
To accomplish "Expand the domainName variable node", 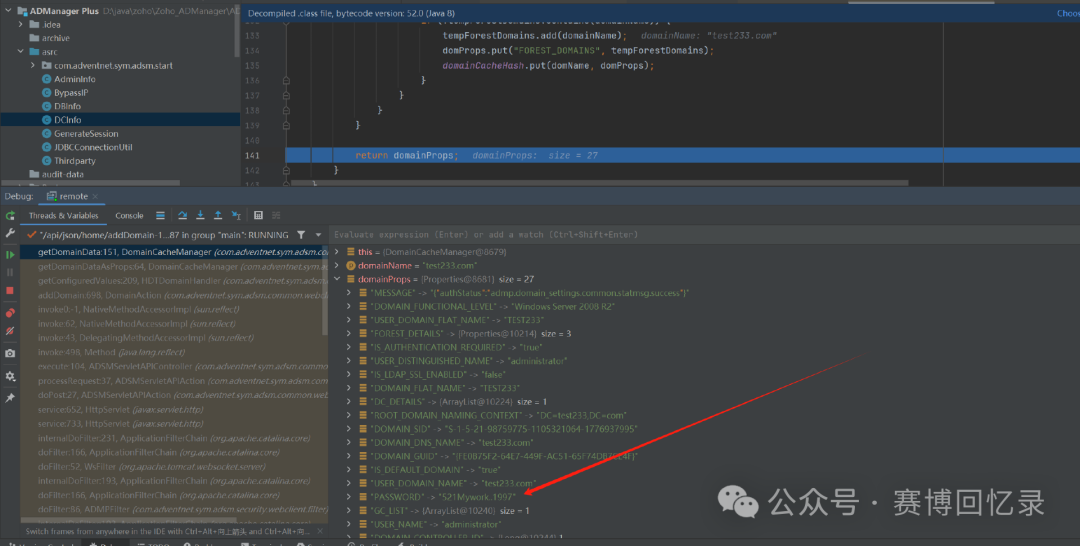I will click(x=337, y=266).
